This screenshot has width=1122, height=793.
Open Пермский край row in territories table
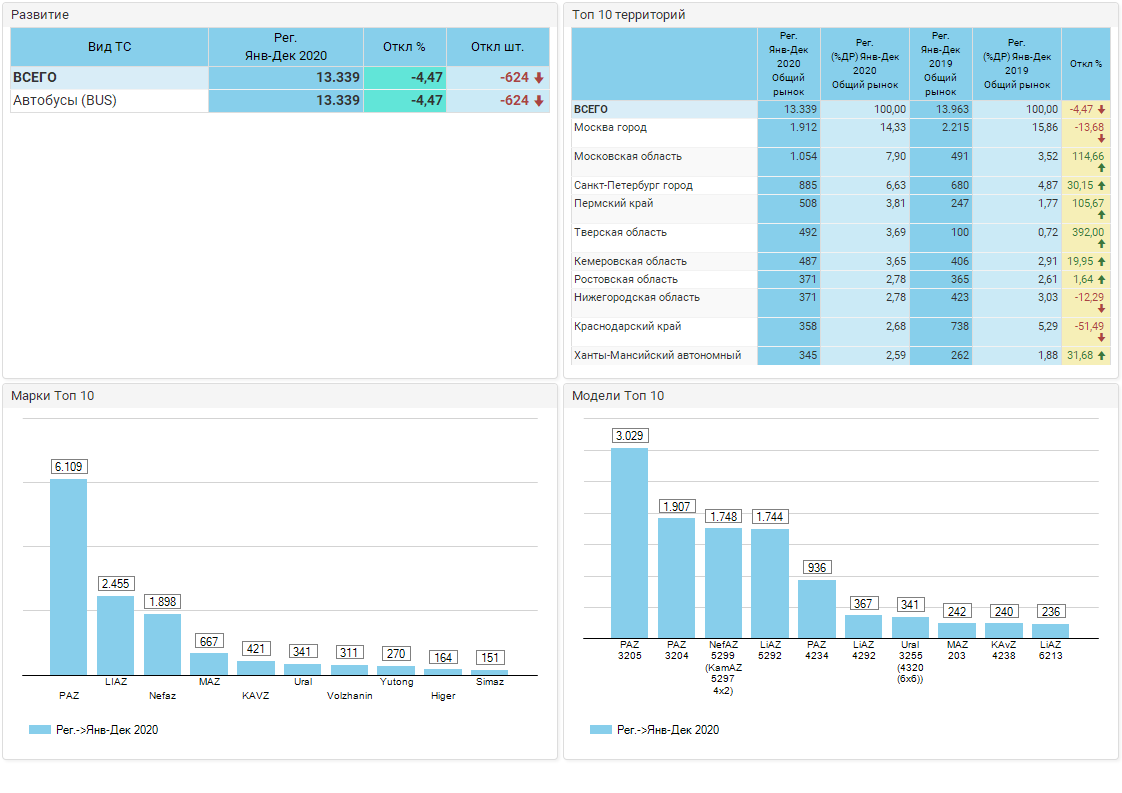pos(613,204)
